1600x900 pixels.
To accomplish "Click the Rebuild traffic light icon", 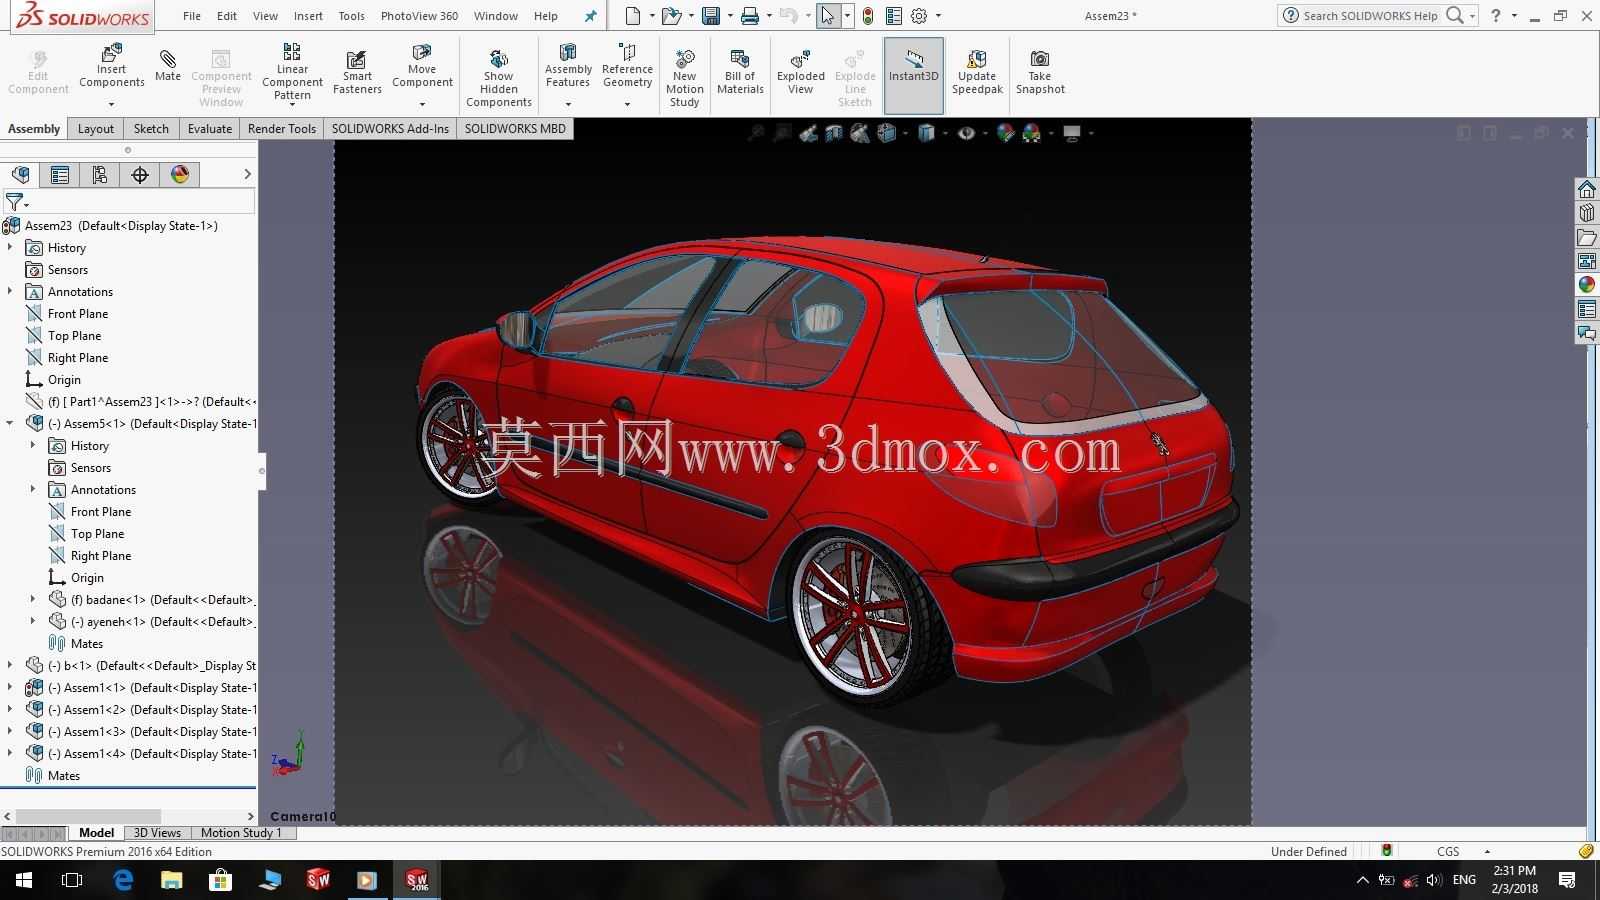I will (868, 16).
